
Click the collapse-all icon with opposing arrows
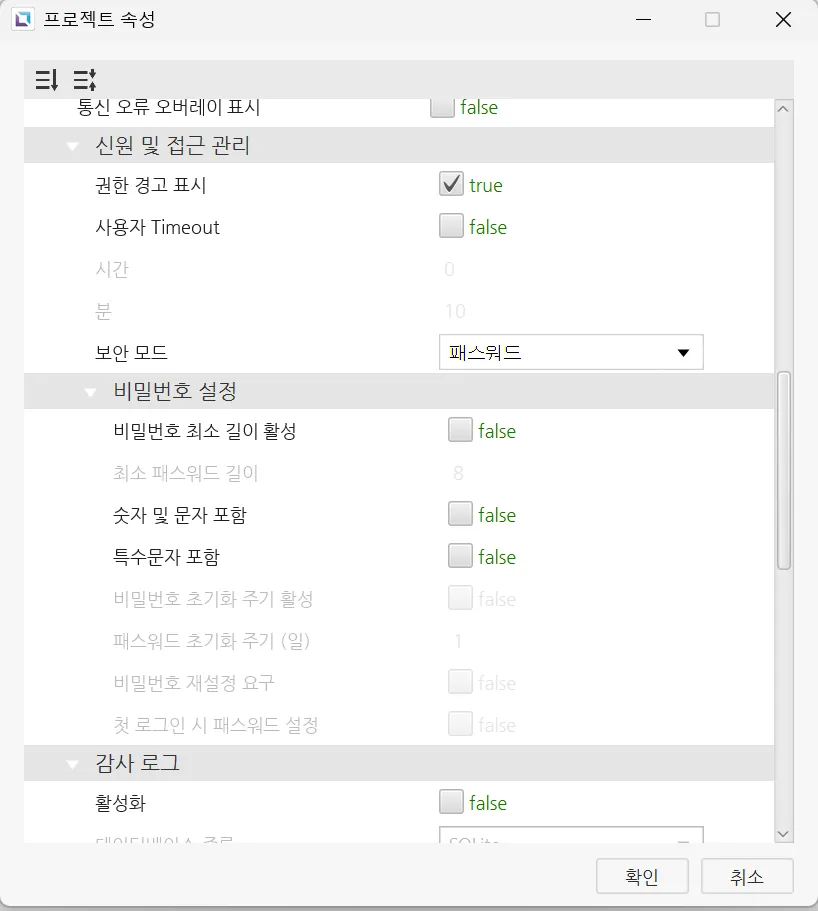[x=84, y=79]
